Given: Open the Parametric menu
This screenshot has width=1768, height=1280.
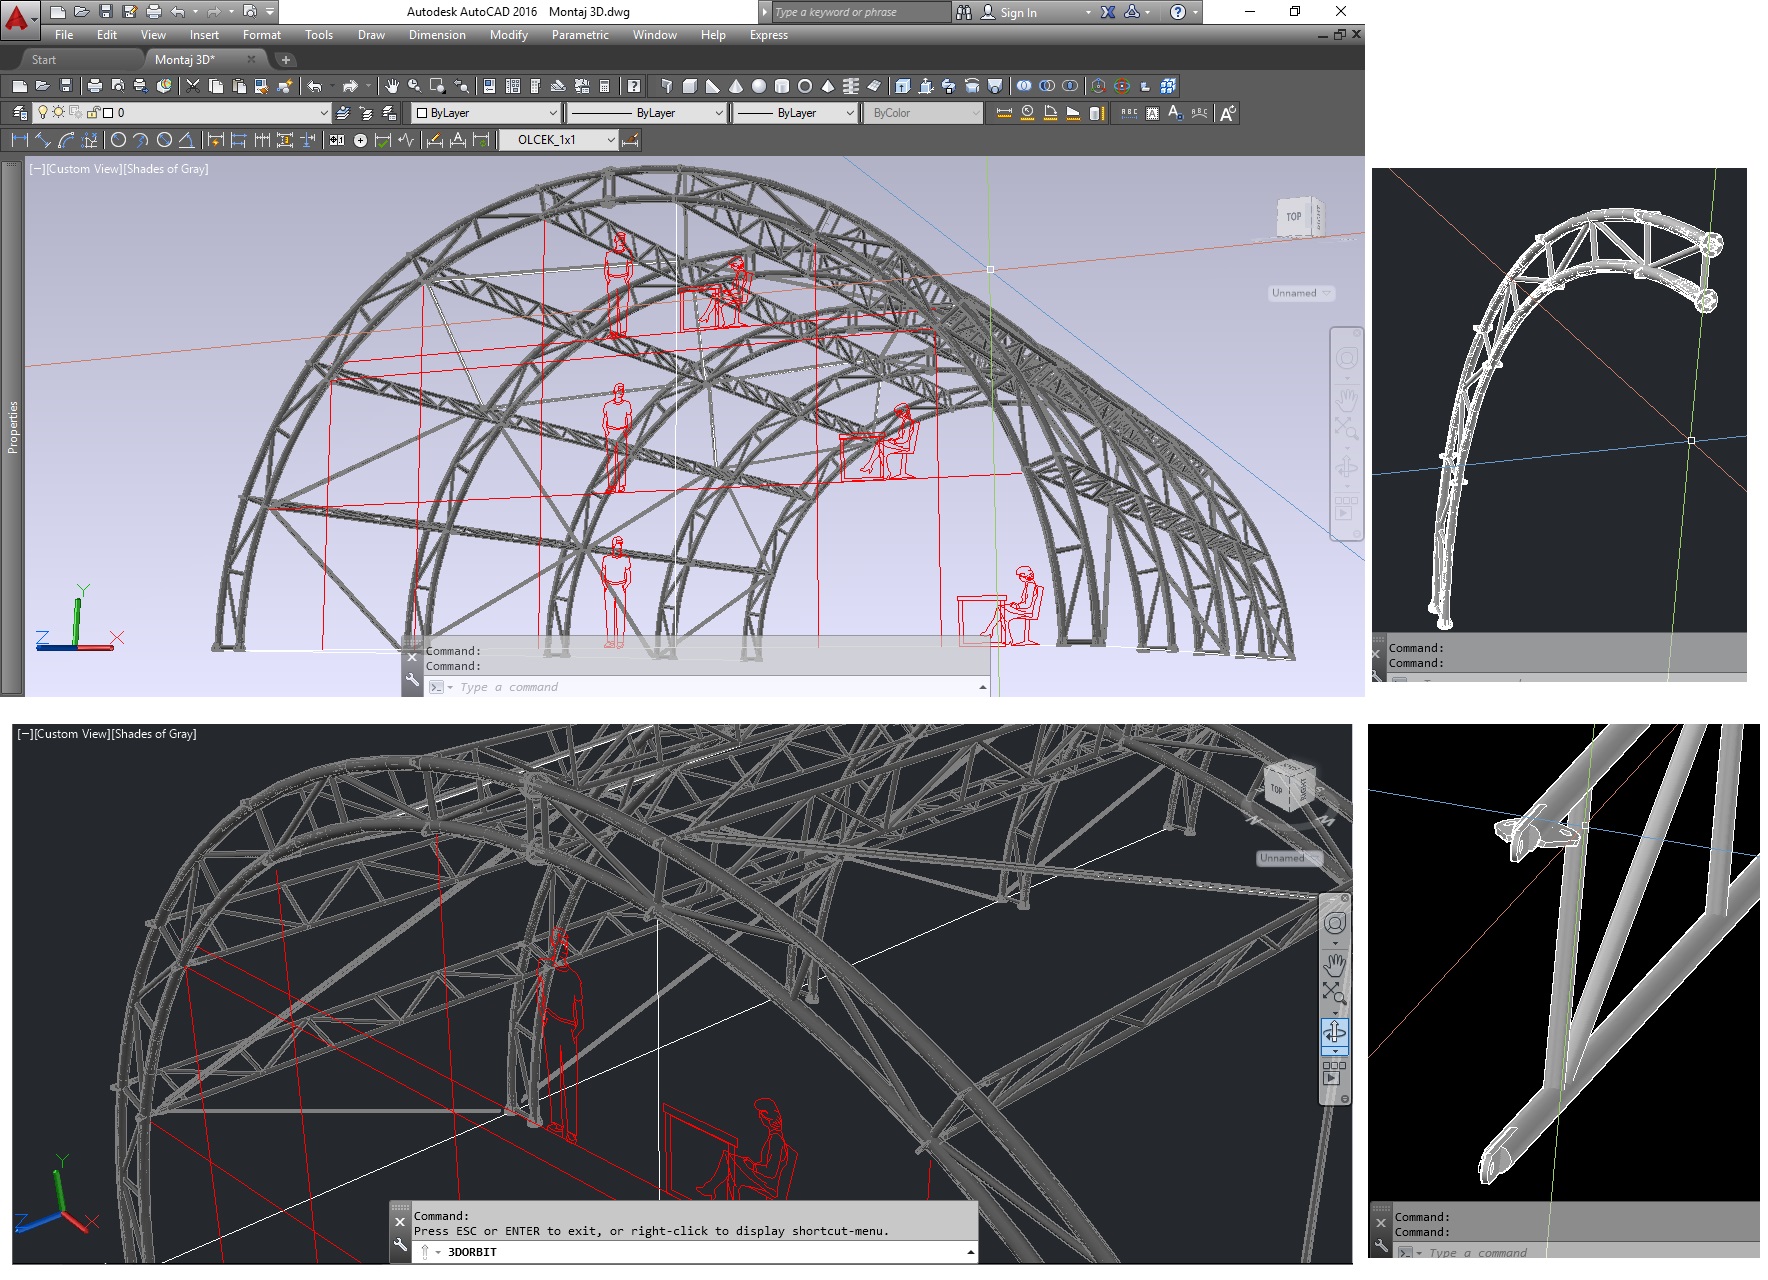Looking at the screenshot, I should [580, 35].
